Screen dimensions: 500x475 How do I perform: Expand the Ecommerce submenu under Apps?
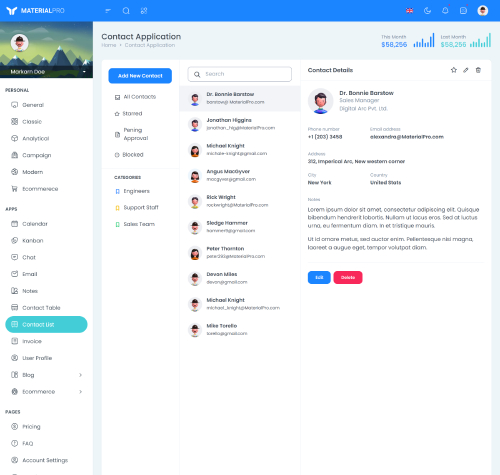pos(46,392)
